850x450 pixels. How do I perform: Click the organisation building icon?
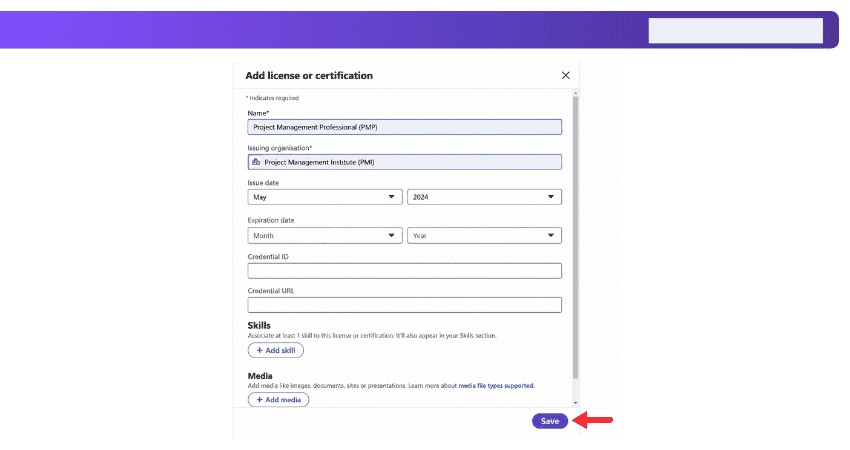tap(256, 162)
